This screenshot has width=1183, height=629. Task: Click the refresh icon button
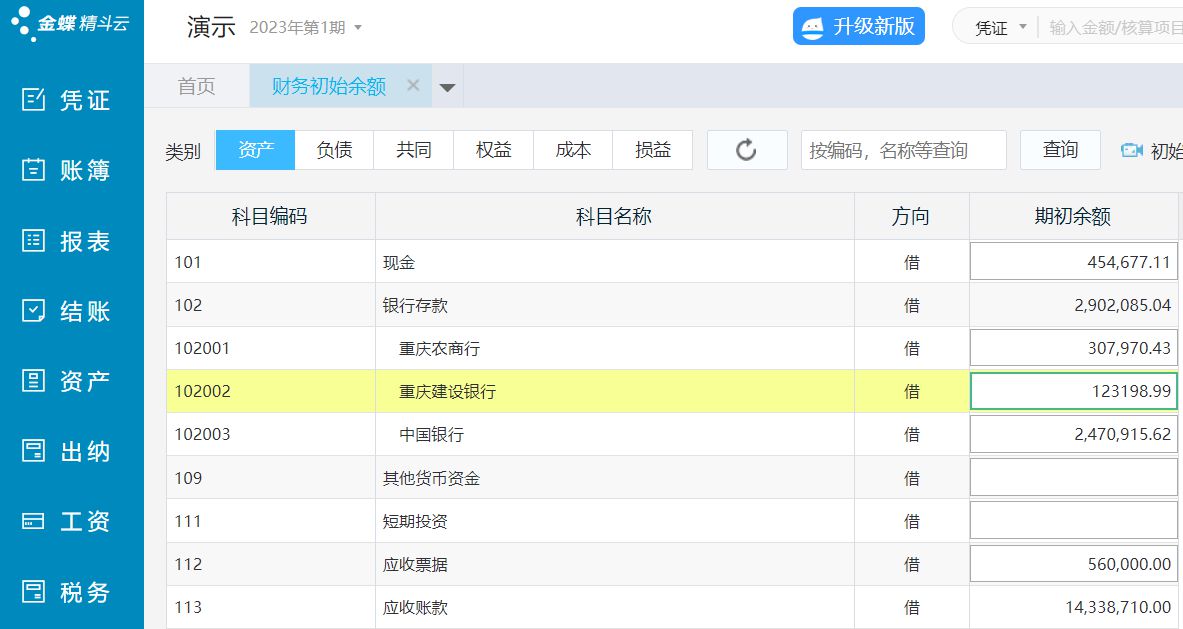click(x=747, y=150)
